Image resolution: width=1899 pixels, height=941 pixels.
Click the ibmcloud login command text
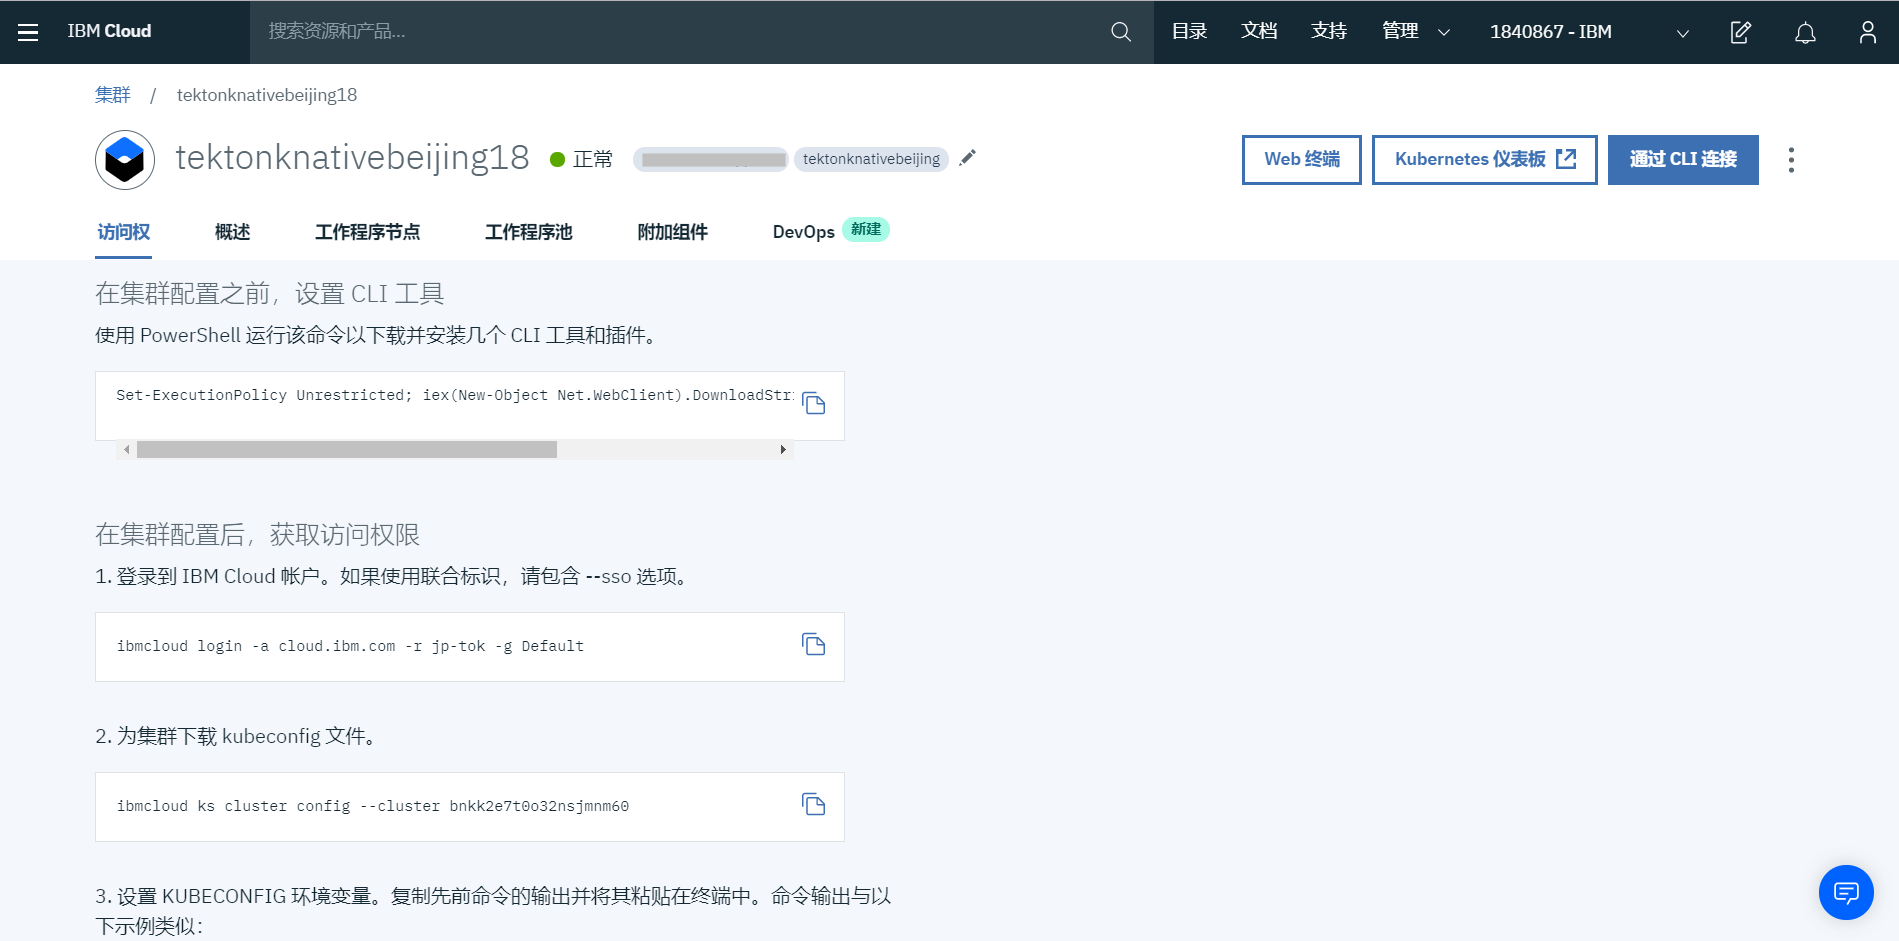tap(350, 646)
